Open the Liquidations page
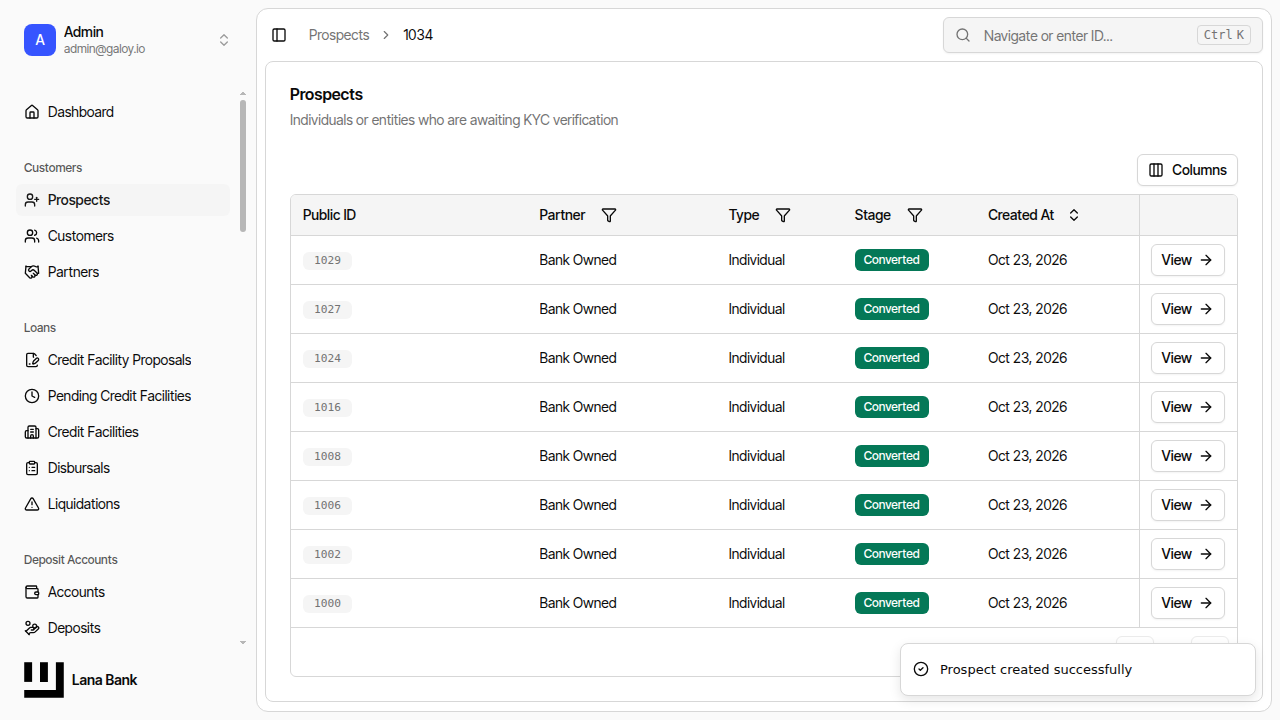This screenshot has width=1280, height=720. pyautogui.click(x=123, y=504)
